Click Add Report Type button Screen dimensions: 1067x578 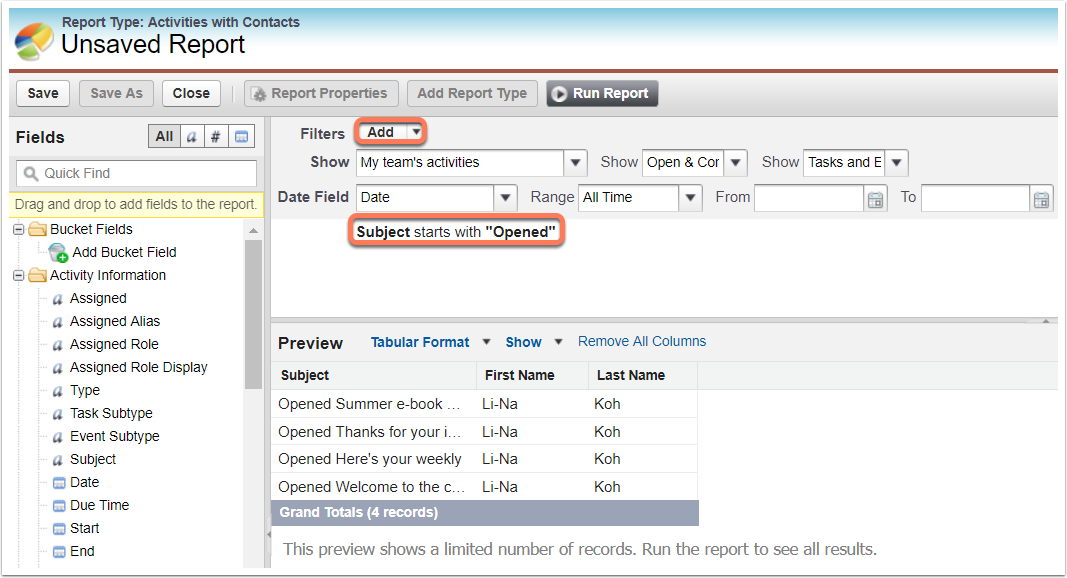(x=472, y=93)
